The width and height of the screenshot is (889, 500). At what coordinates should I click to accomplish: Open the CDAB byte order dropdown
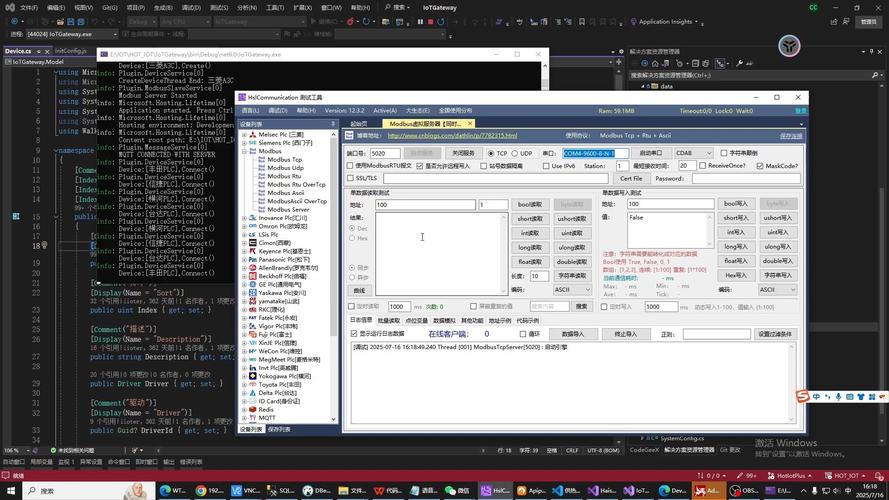tap(692, 153)
